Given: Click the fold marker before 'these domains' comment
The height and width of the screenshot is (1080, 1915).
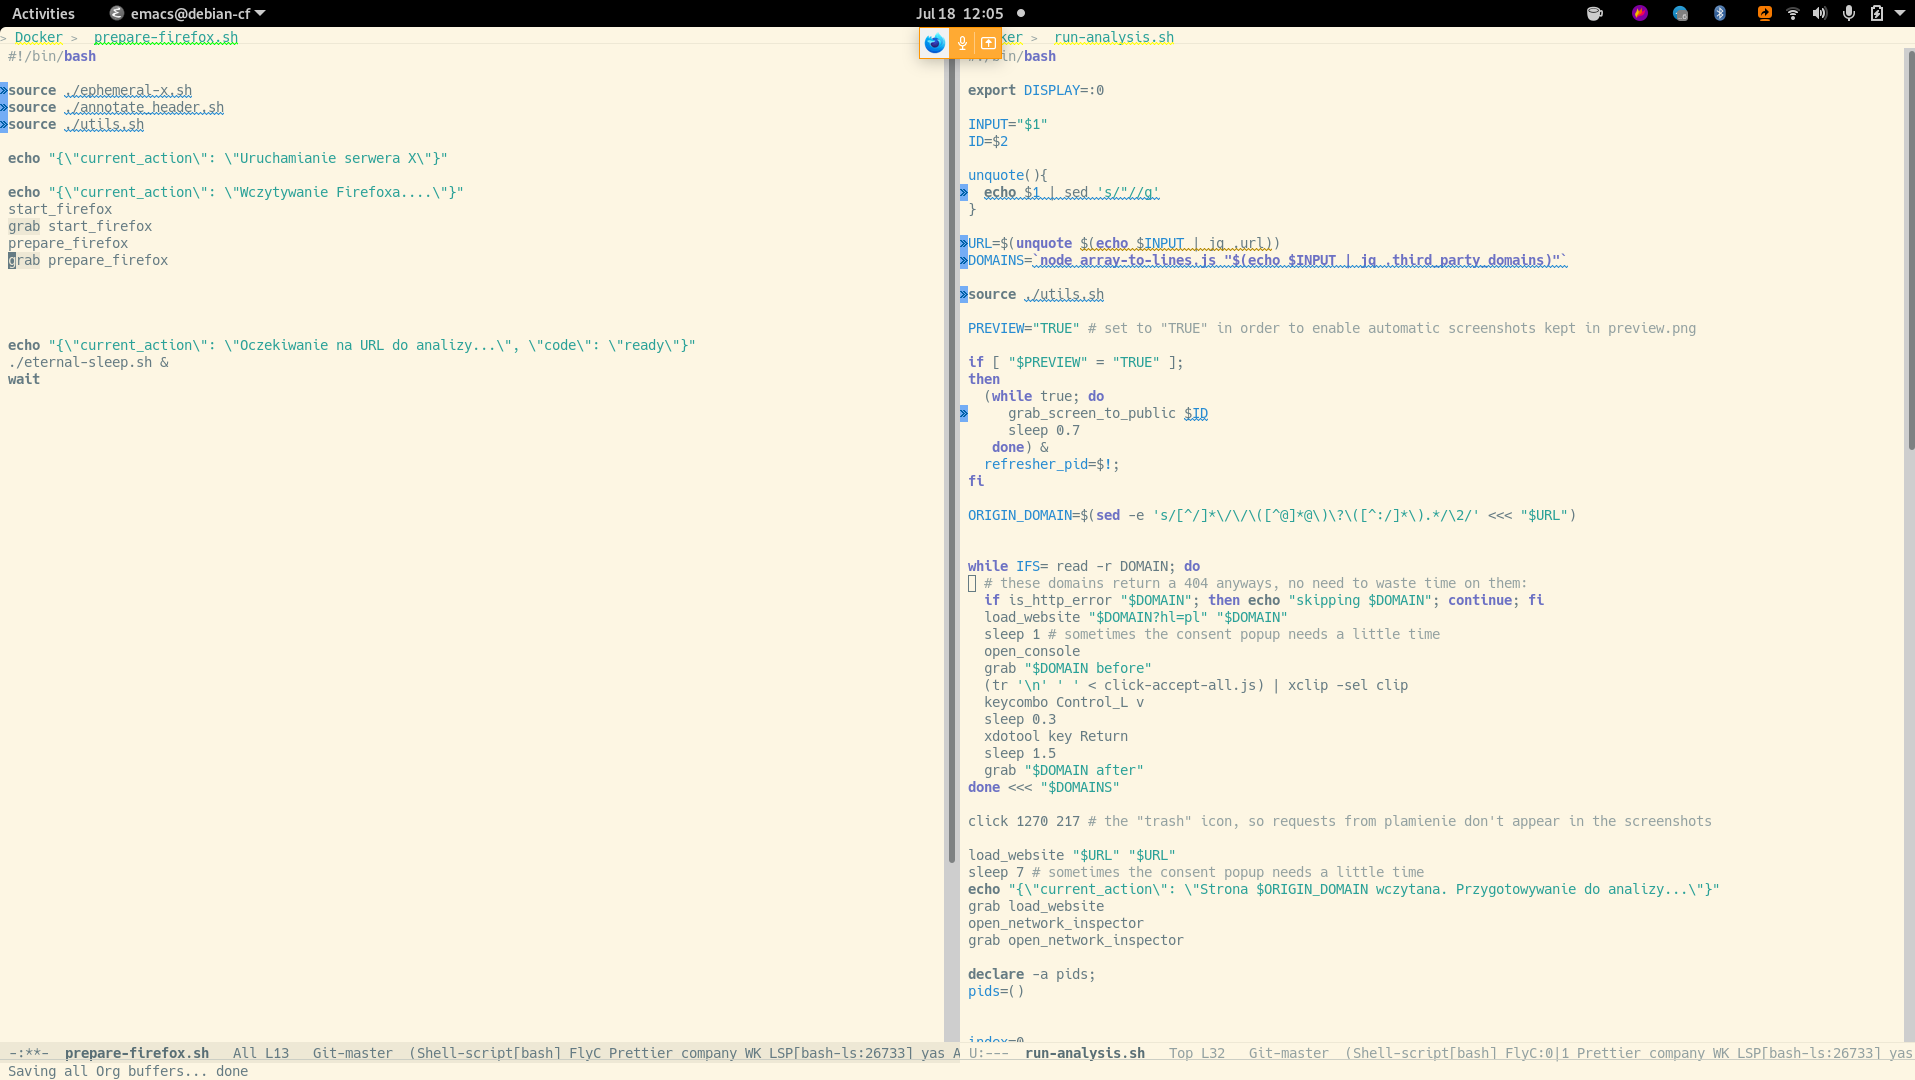Looking at the screenshot, I should [972, 583].
